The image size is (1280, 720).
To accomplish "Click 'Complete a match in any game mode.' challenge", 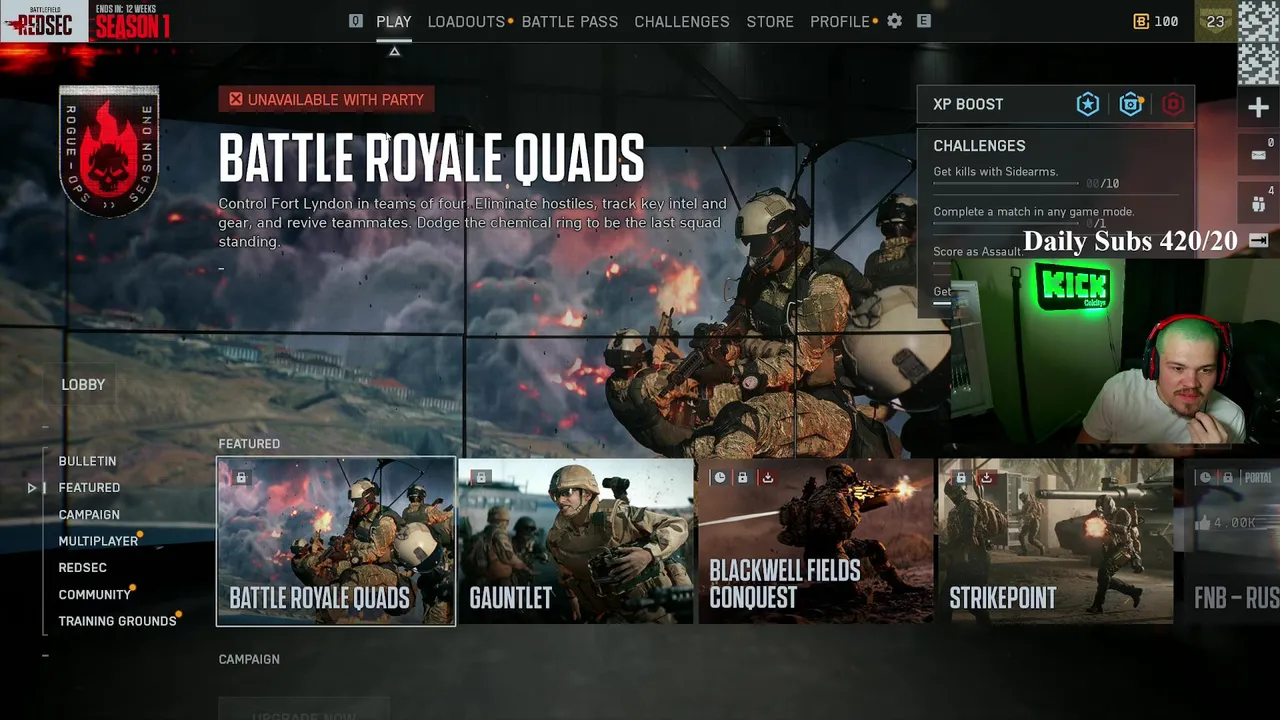I will 1033,211.
